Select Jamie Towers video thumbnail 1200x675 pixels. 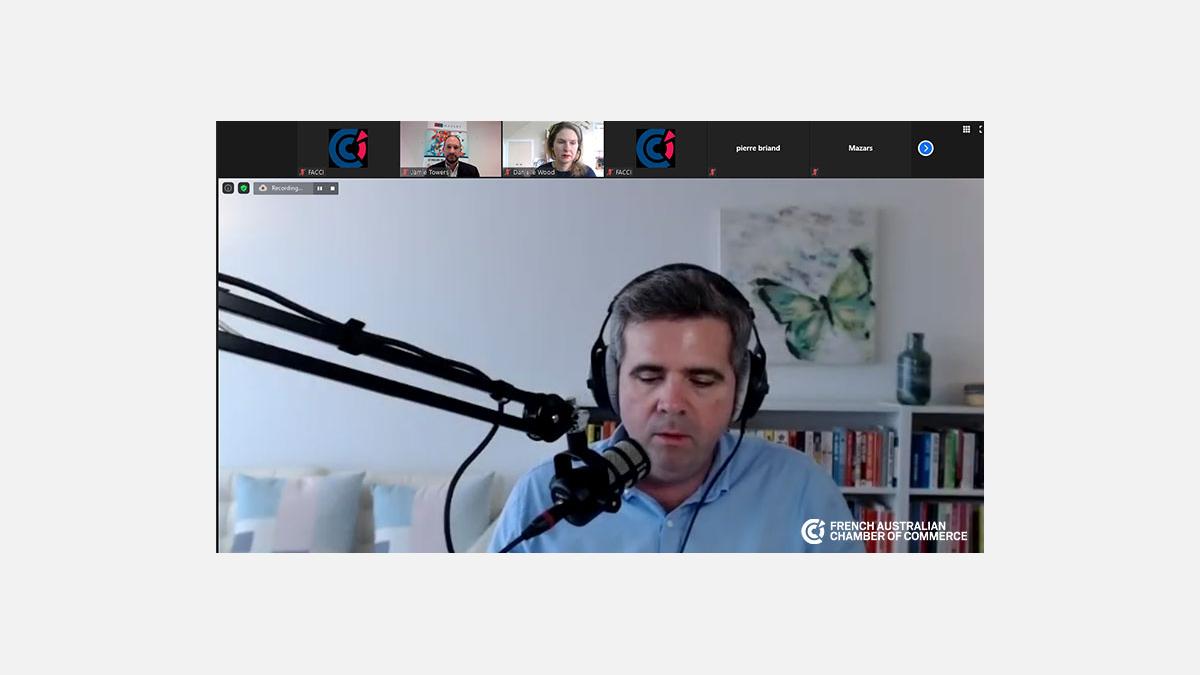point(451,148)
